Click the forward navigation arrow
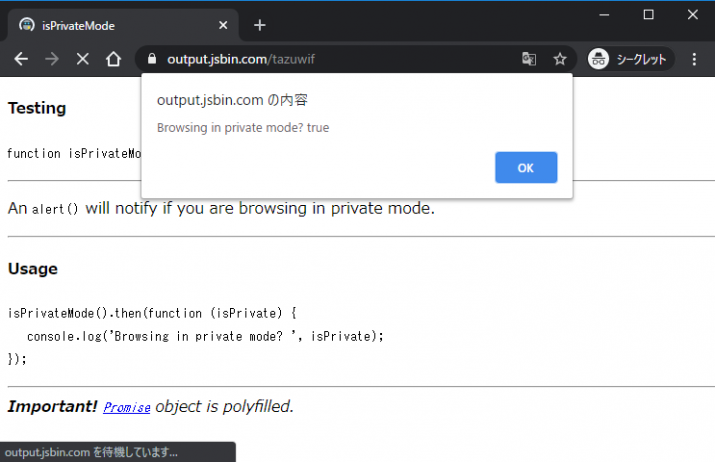The image size is (715, 462). tap(52, 59)
